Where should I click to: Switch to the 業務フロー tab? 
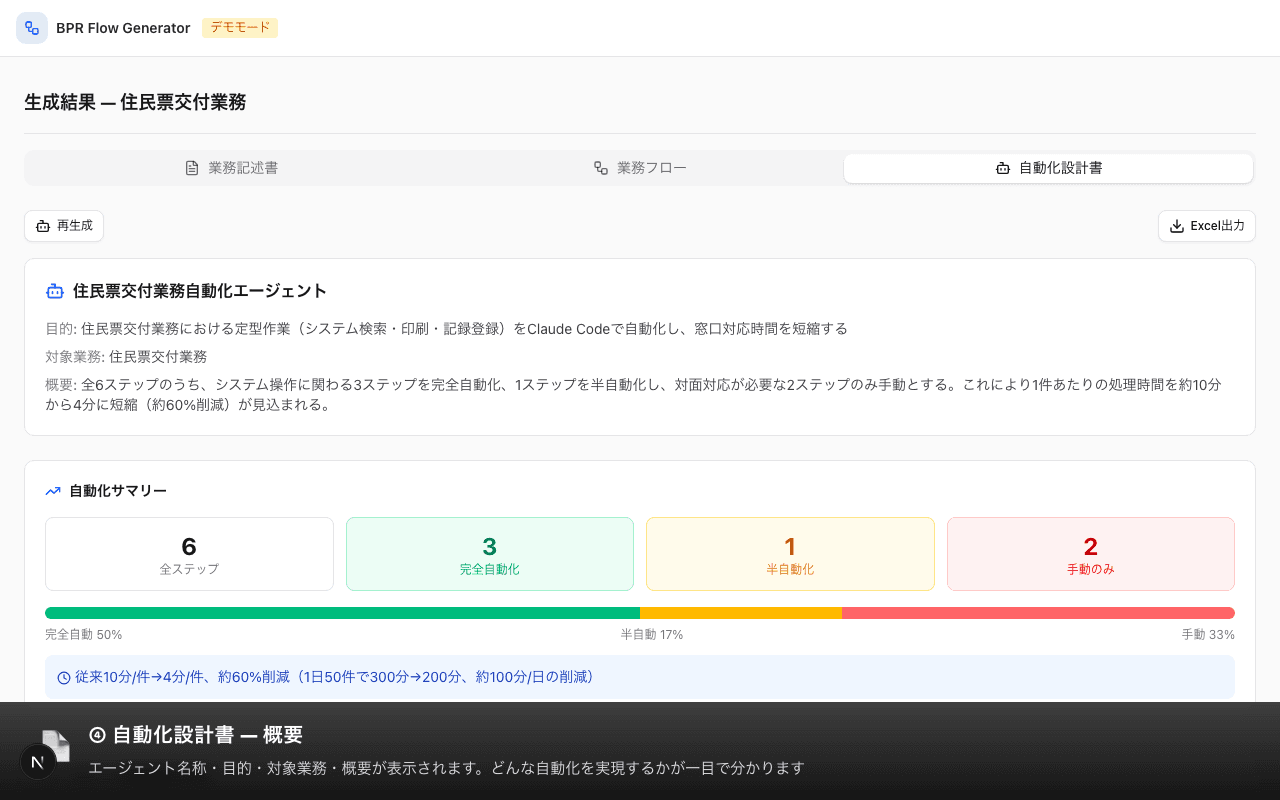640,167
